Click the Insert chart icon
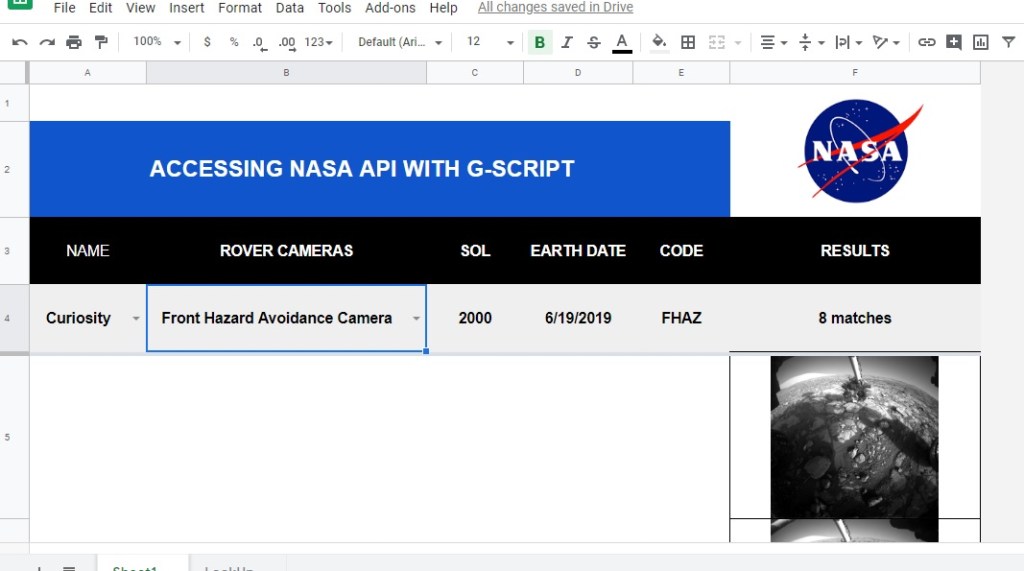The width and height of the screenshot is (1024, 571). (x=981, y=42)
